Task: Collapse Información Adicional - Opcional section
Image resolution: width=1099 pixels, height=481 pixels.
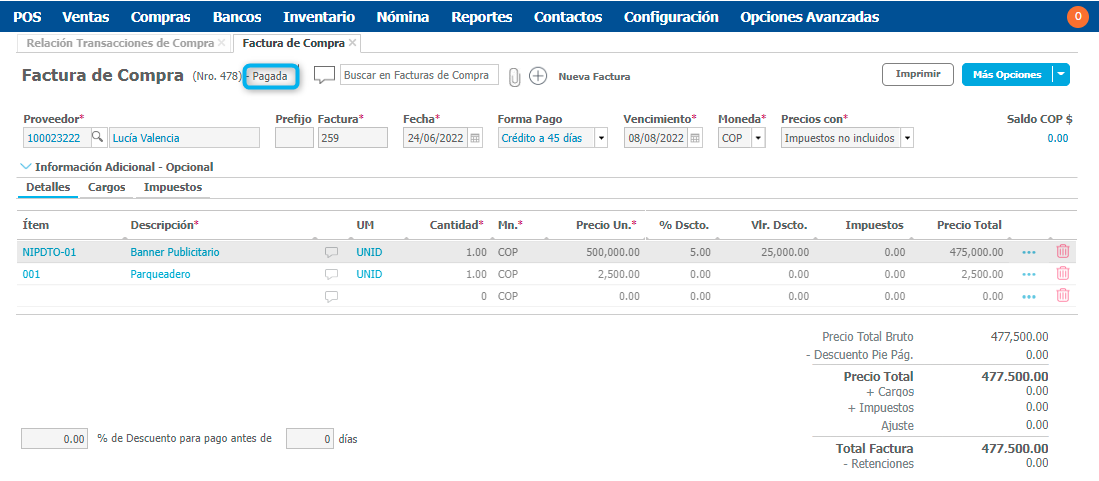Action: (25, 167)
